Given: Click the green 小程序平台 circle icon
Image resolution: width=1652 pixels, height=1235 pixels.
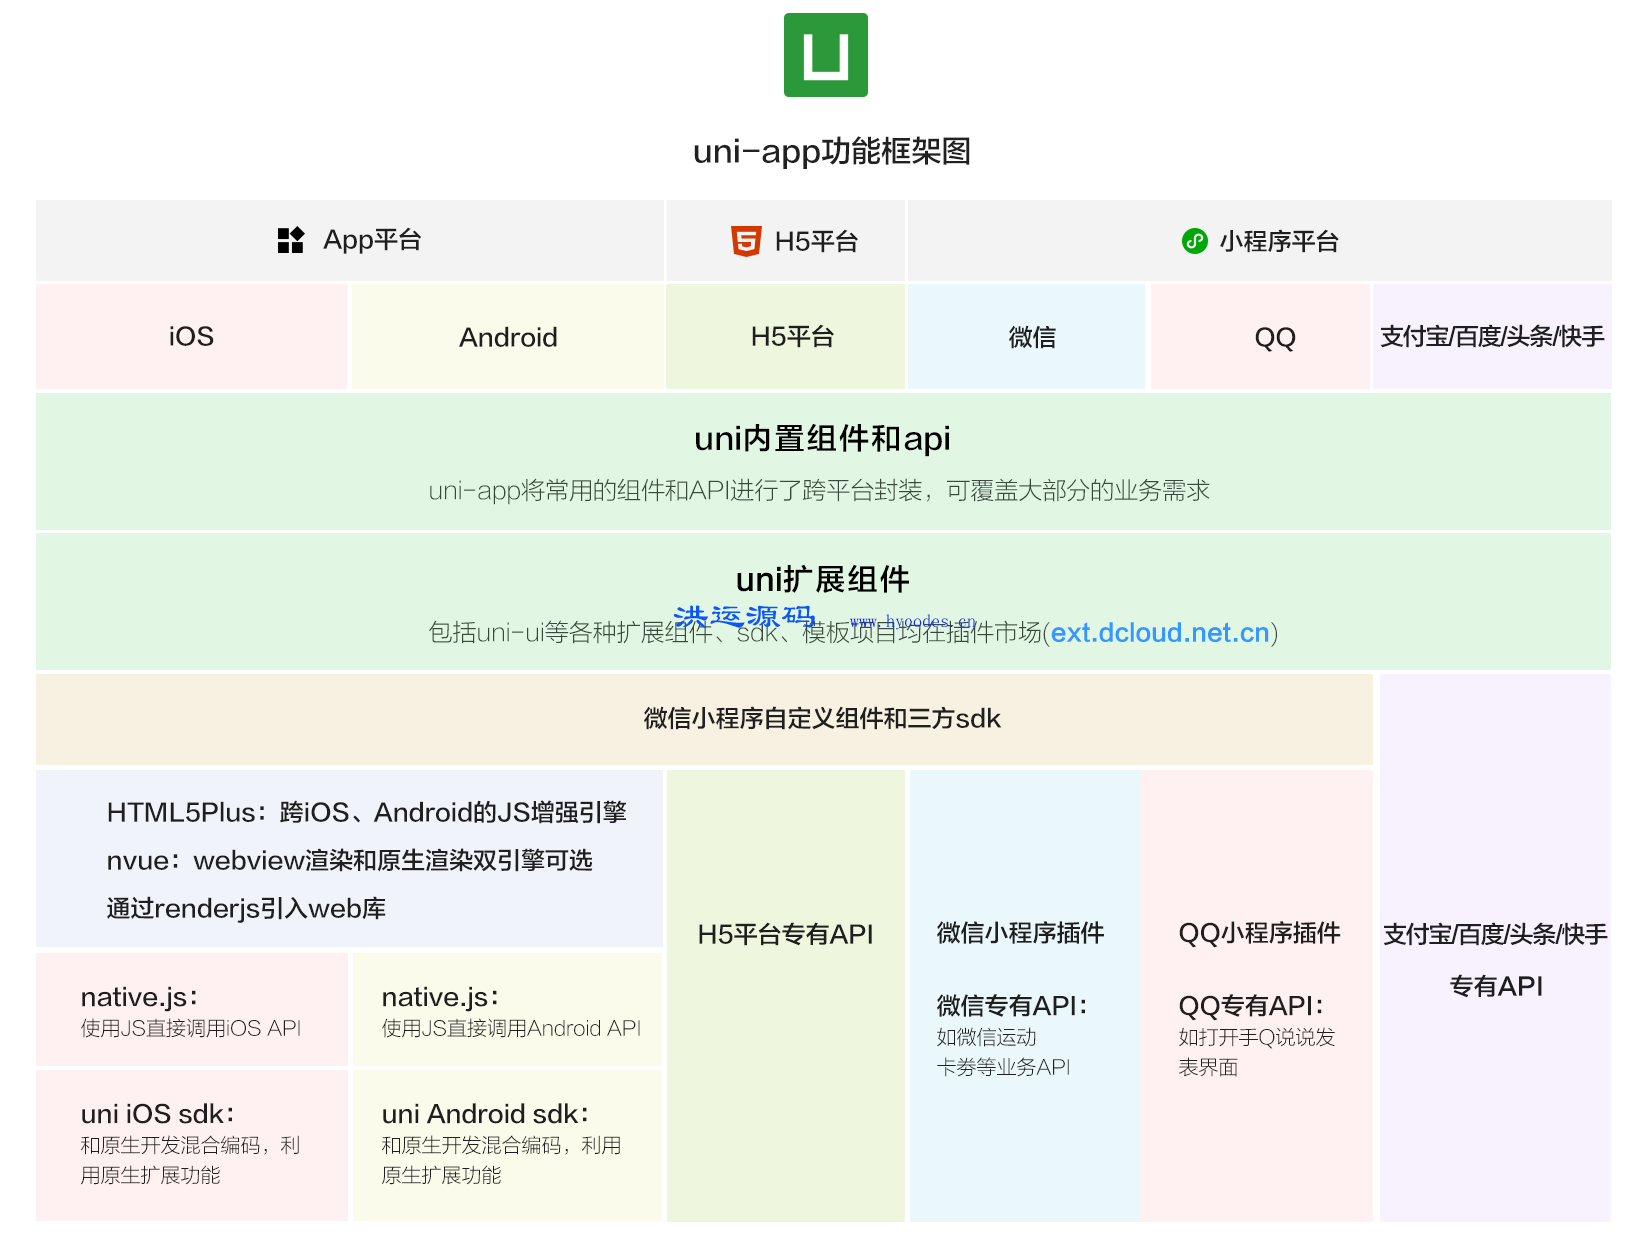Looking at the screenshot, I should (1193, 241).
